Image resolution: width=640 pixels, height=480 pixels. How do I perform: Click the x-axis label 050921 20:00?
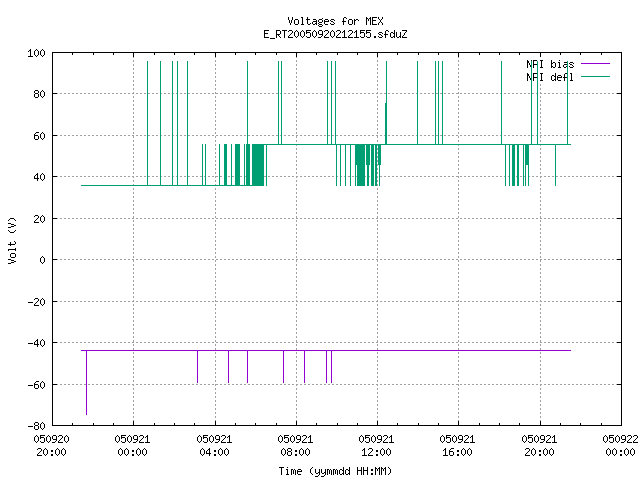click(540, 445)
